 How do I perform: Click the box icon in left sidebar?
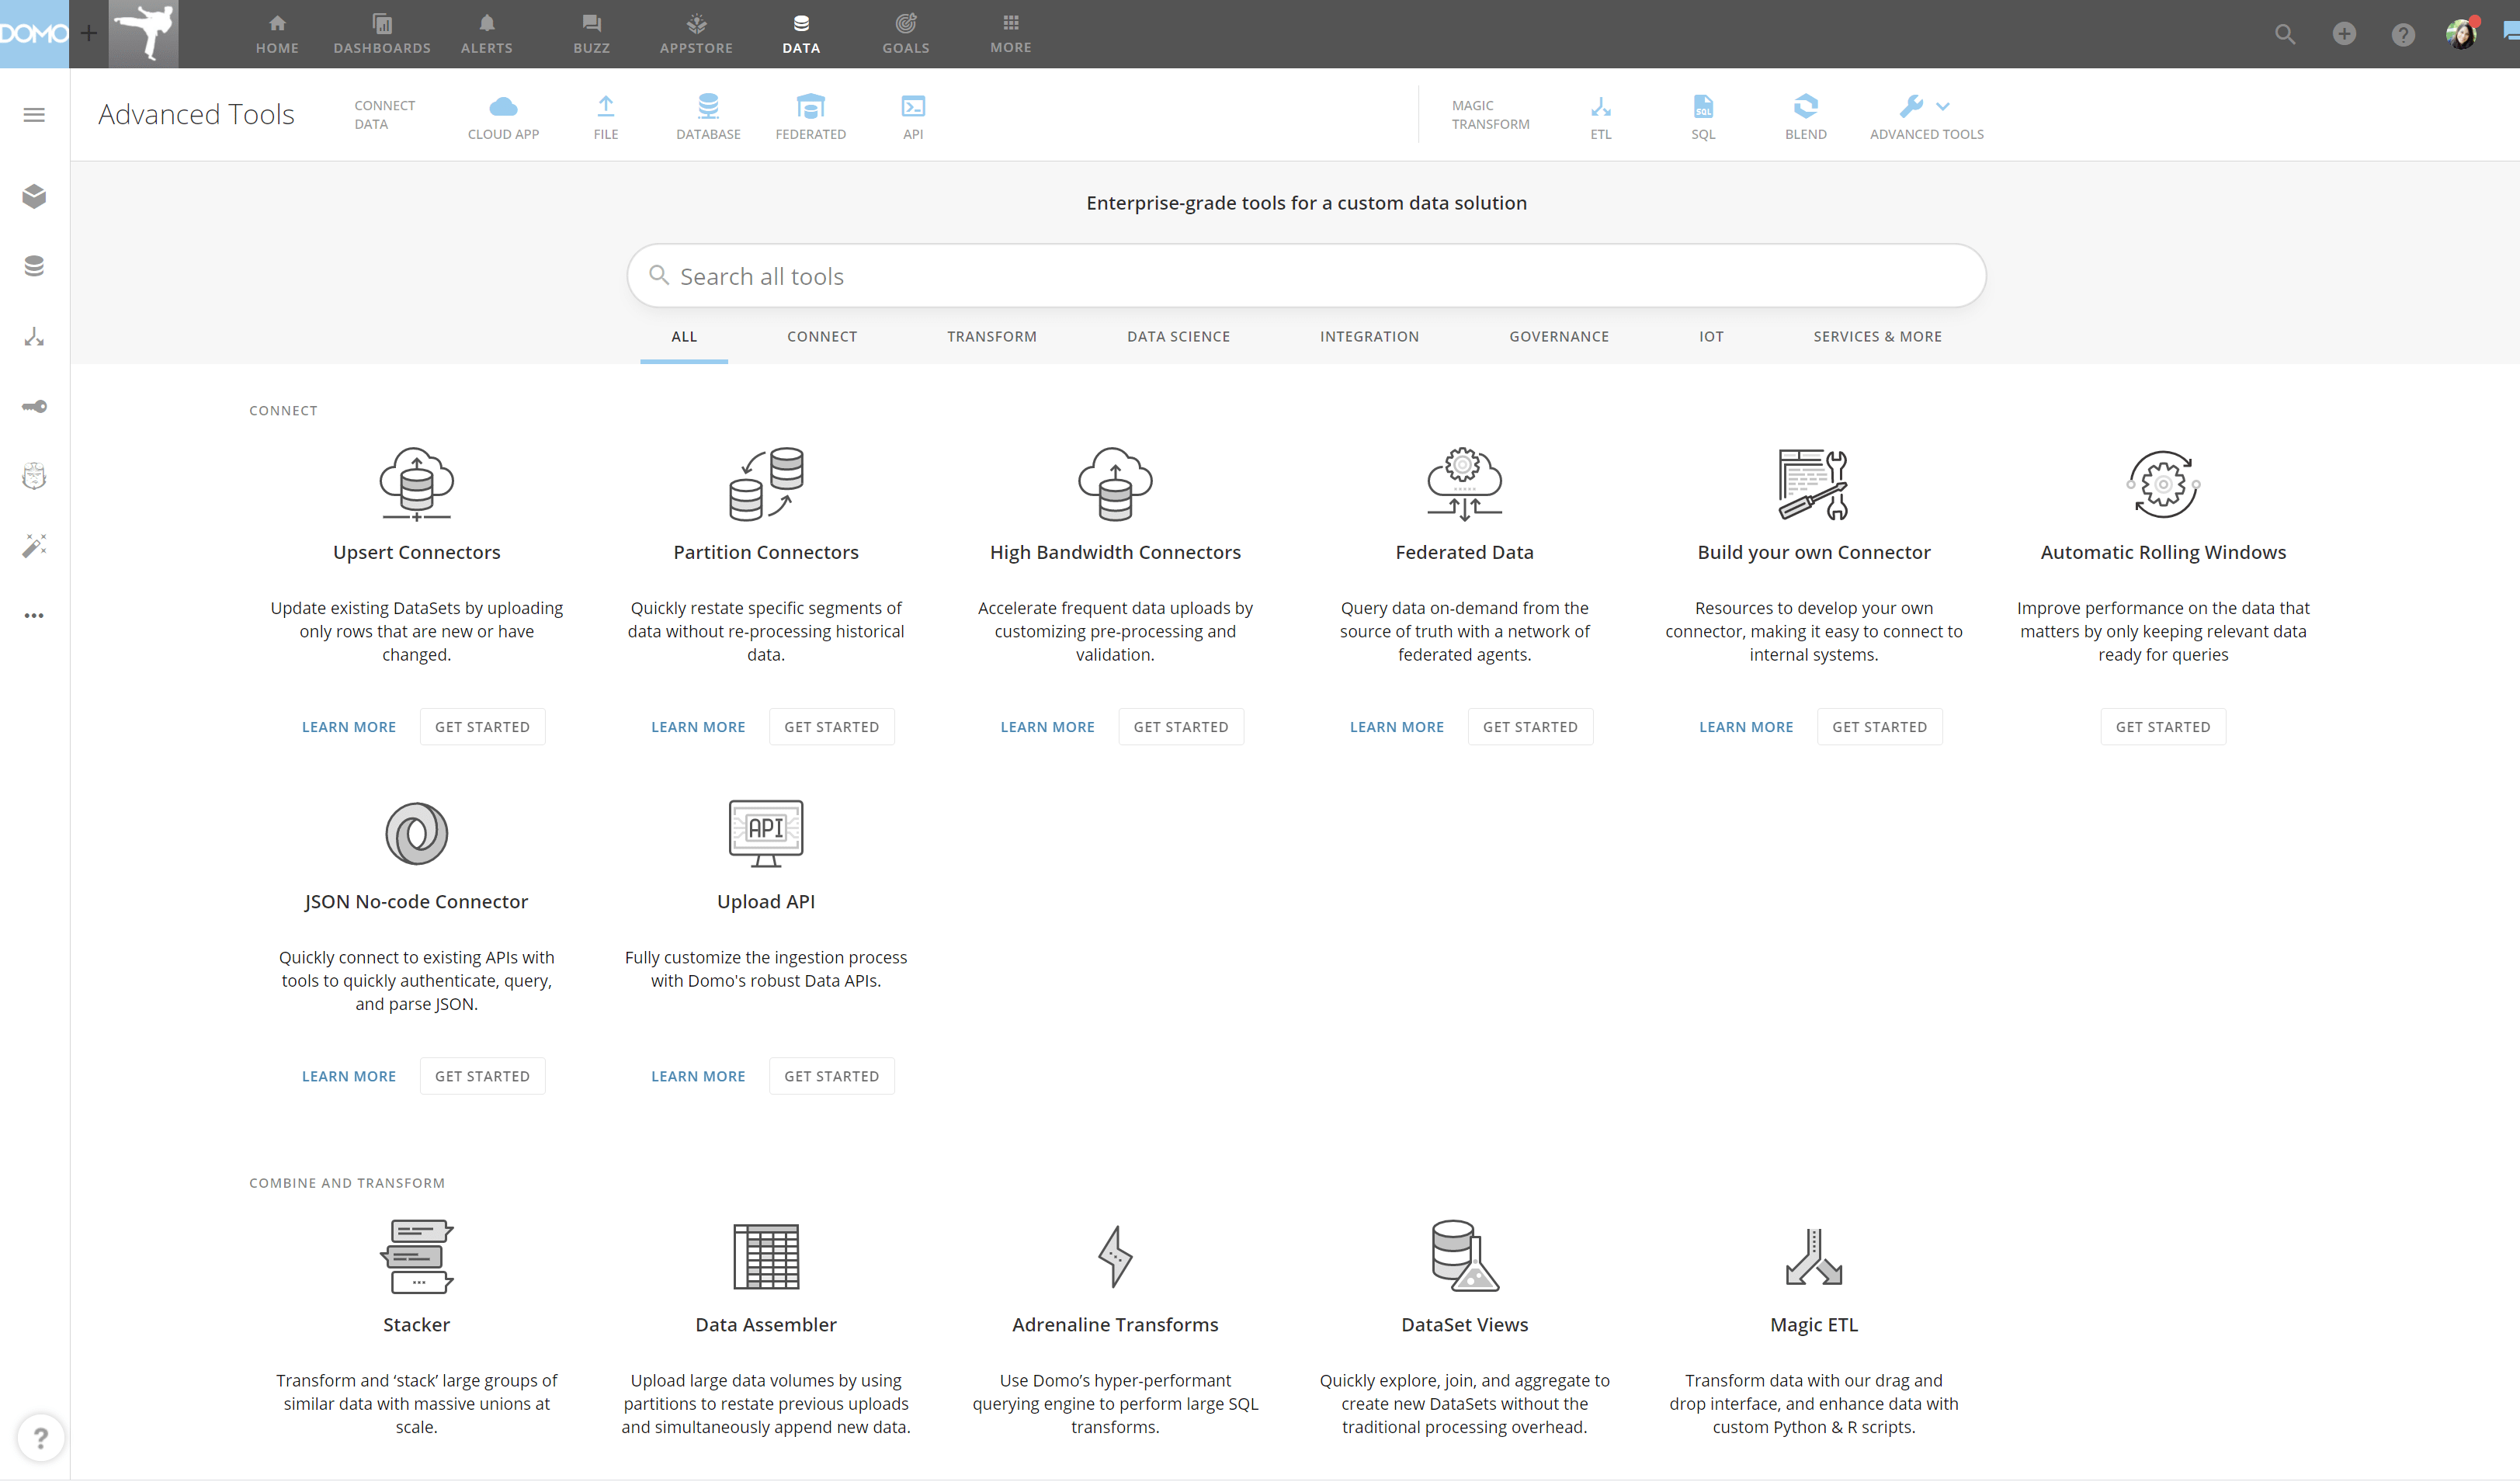pos(34,196)
